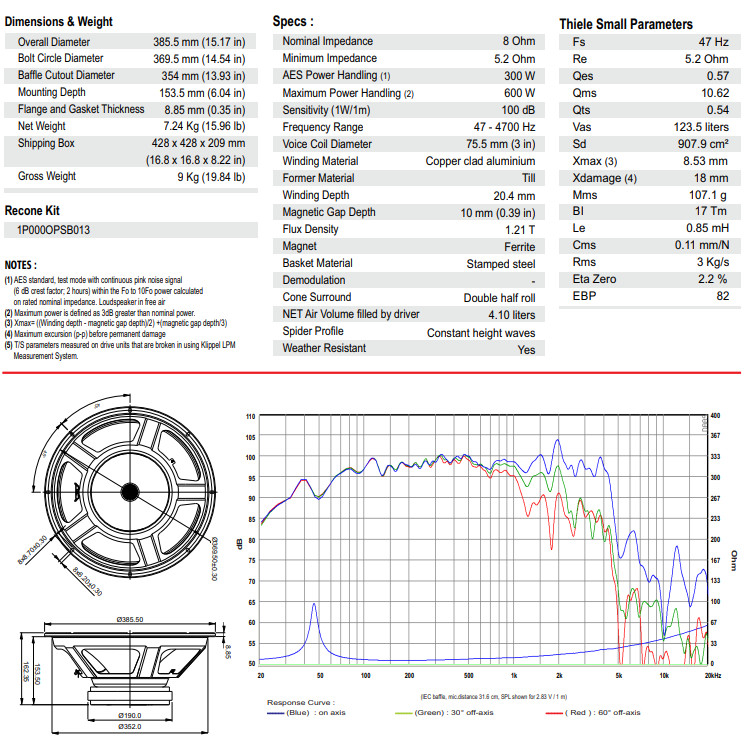Click the speaker side profile drawing

130,667
